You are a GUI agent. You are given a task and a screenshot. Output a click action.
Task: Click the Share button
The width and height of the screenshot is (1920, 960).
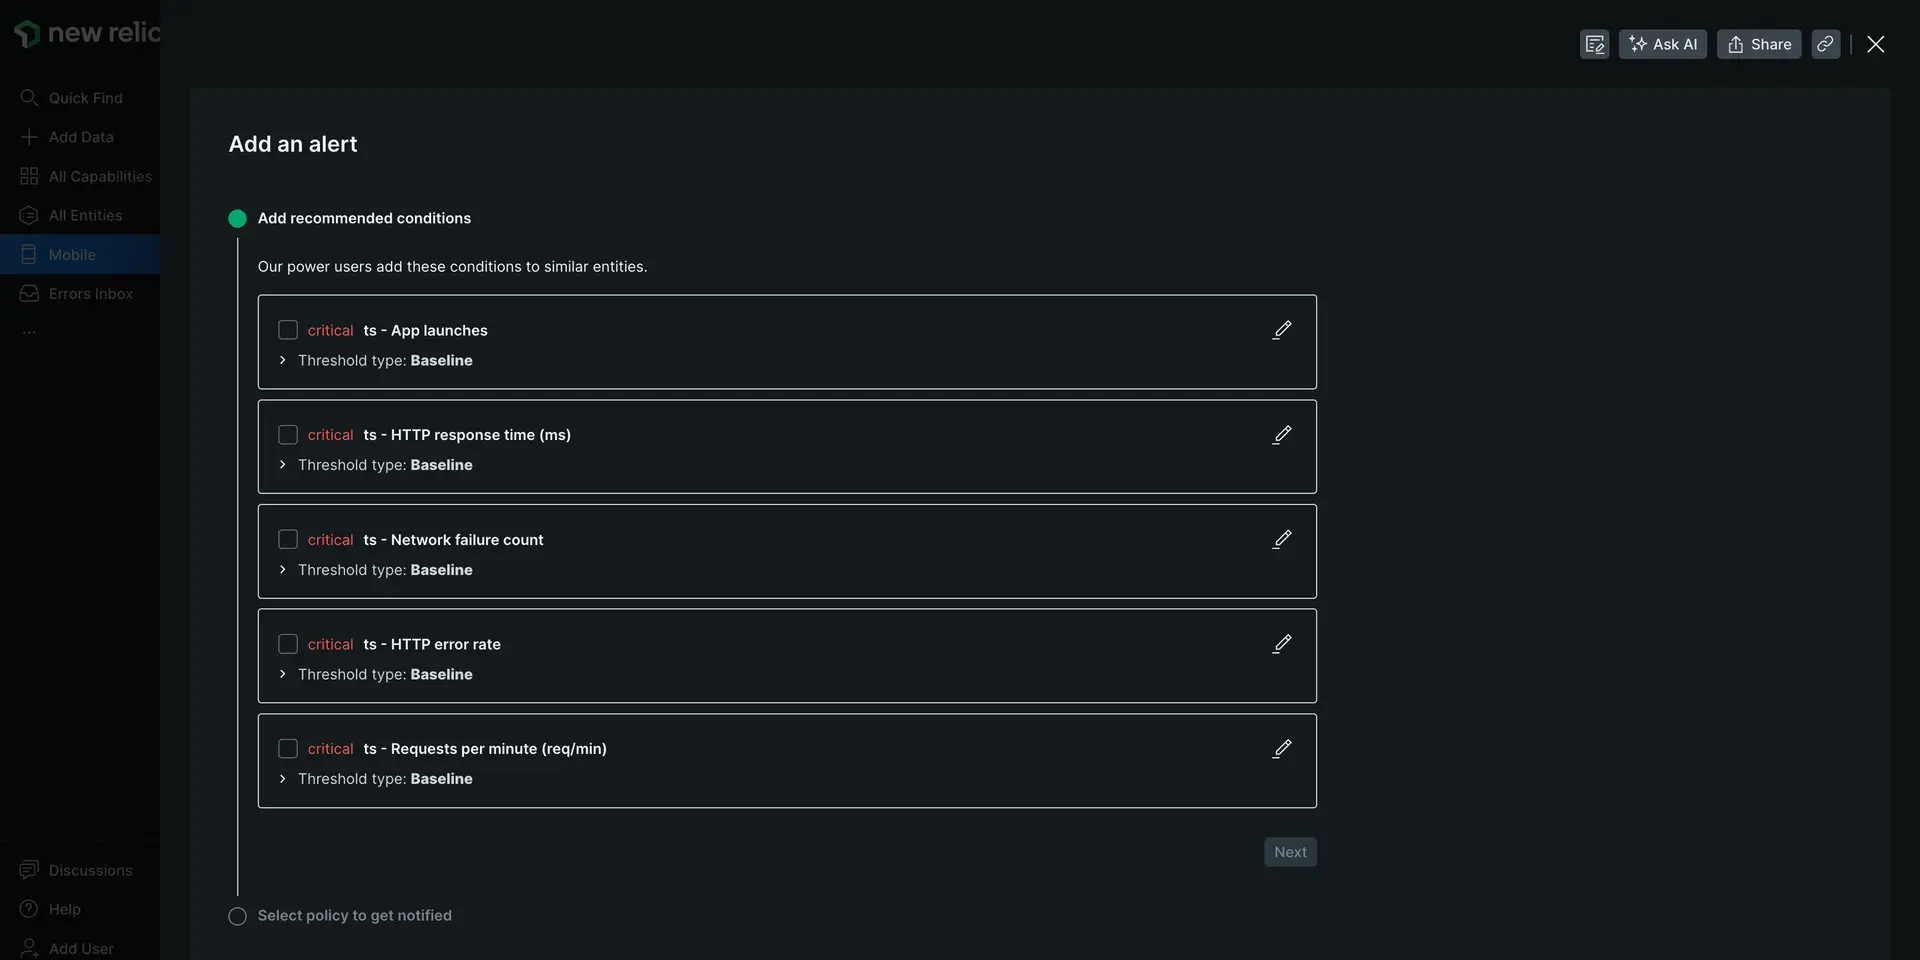point(1758,44)
